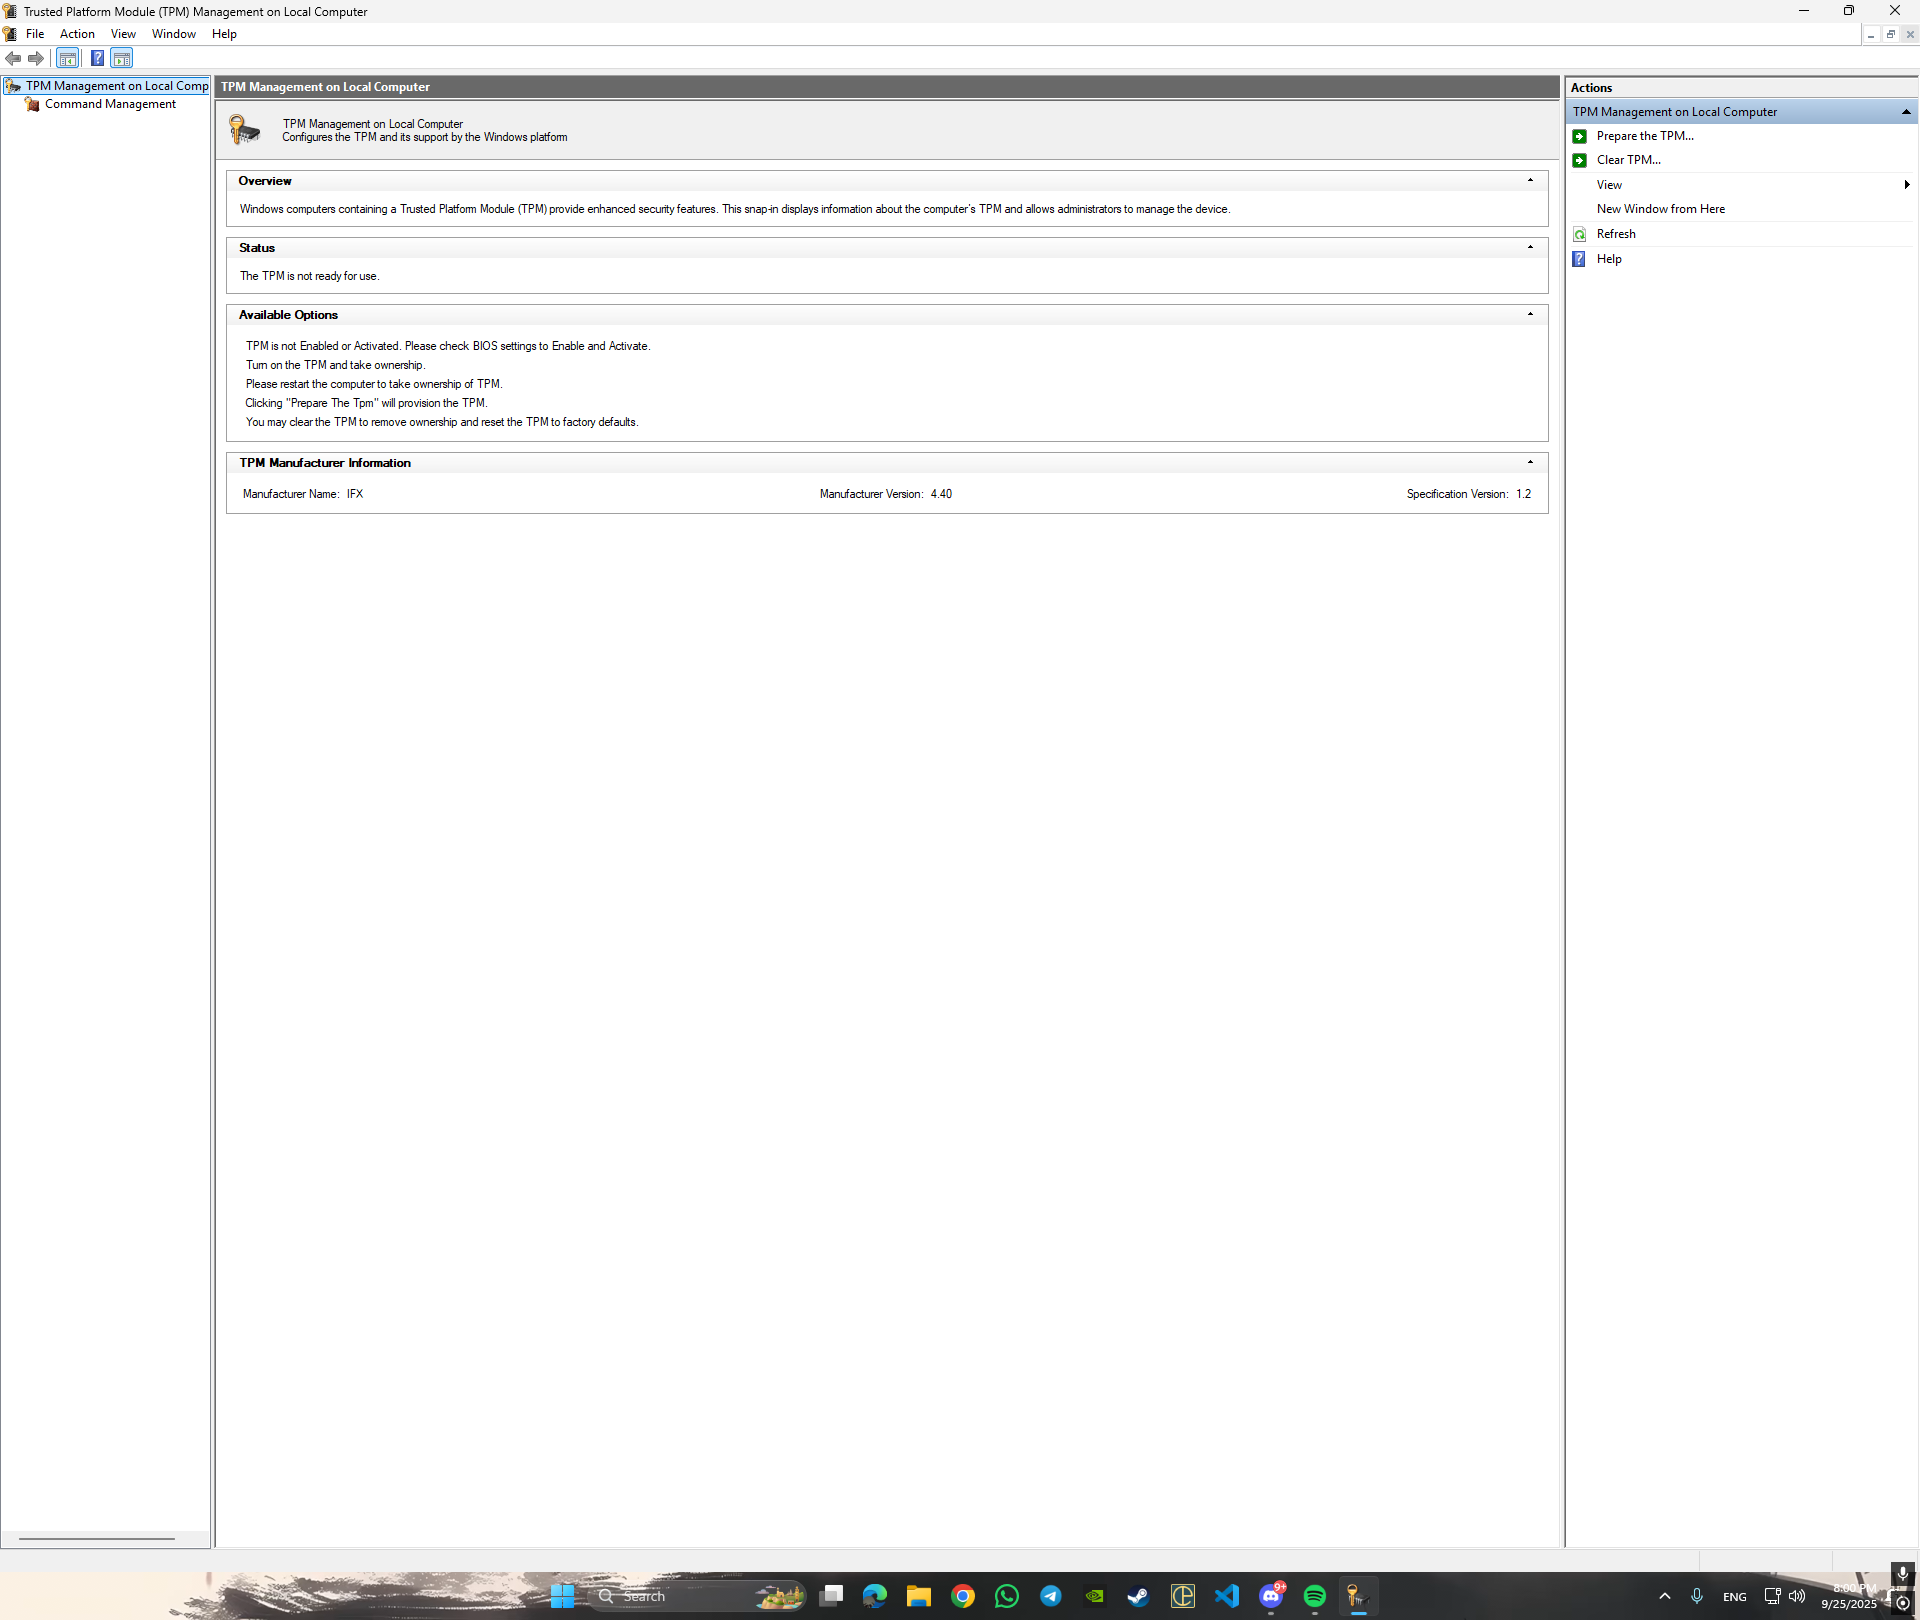
Task: Open the Window menu
Action: [x=173, y=34]
